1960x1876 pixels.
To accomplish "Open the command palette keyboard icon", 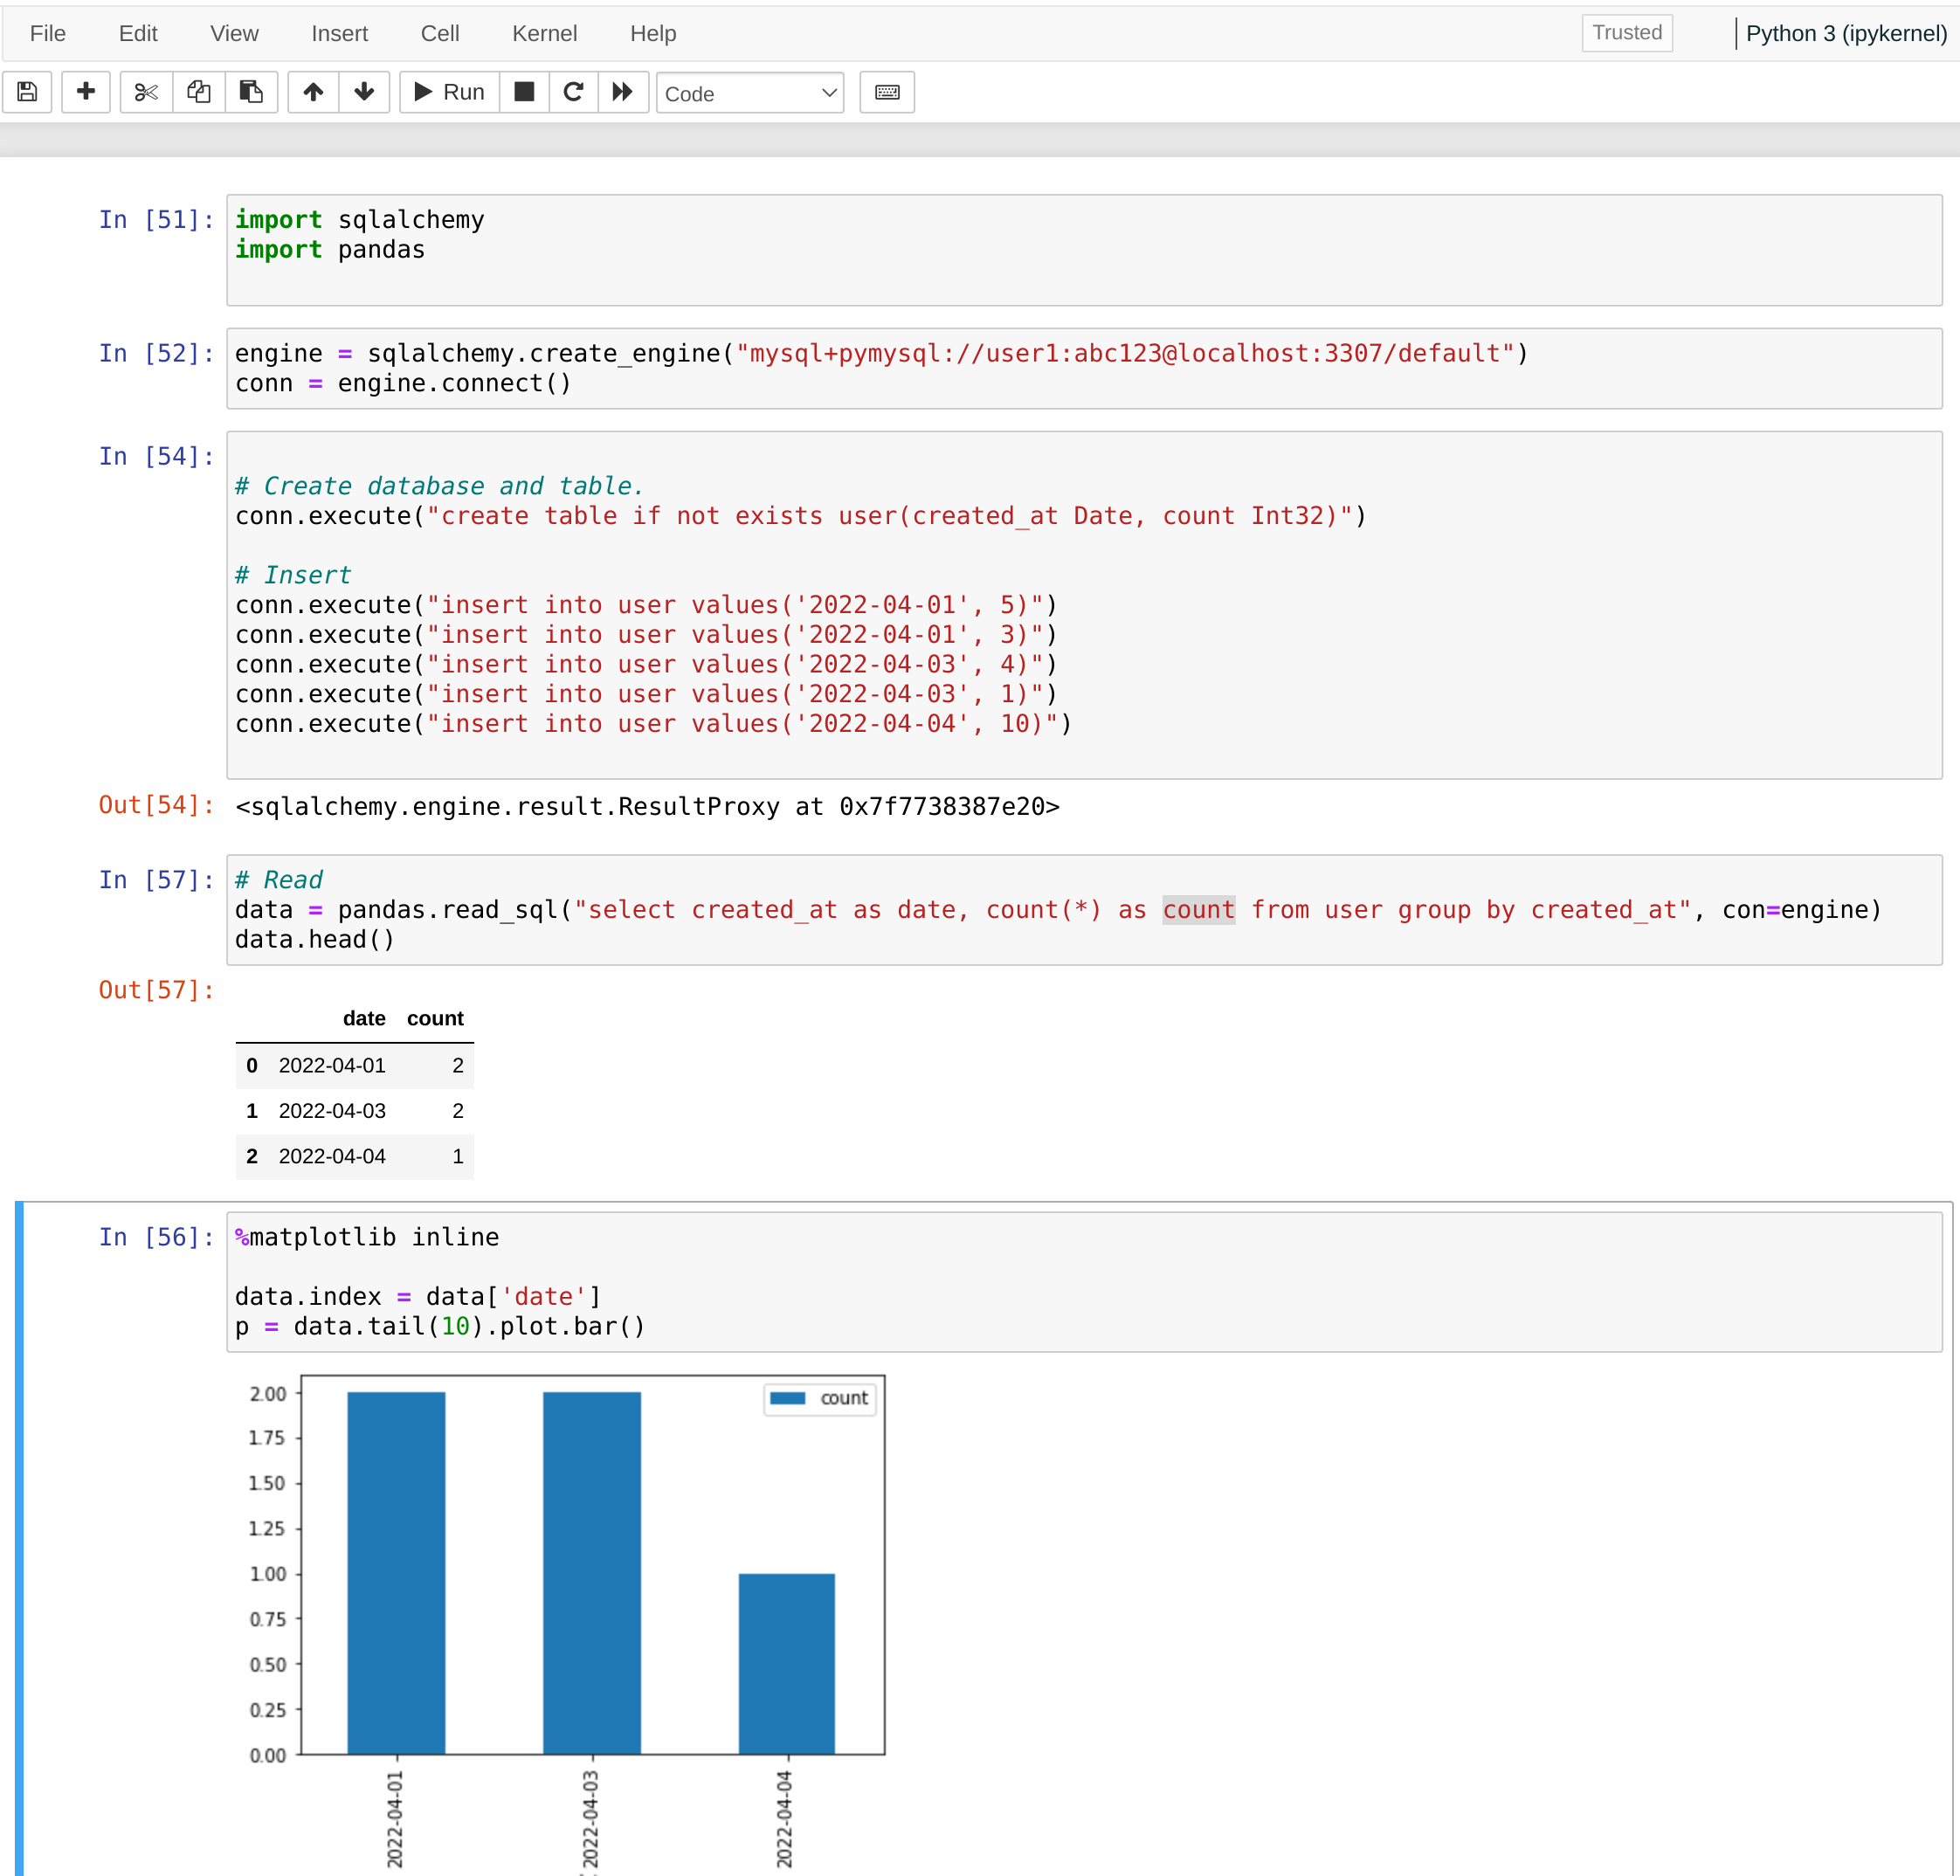I will click(x=887, y=92).
